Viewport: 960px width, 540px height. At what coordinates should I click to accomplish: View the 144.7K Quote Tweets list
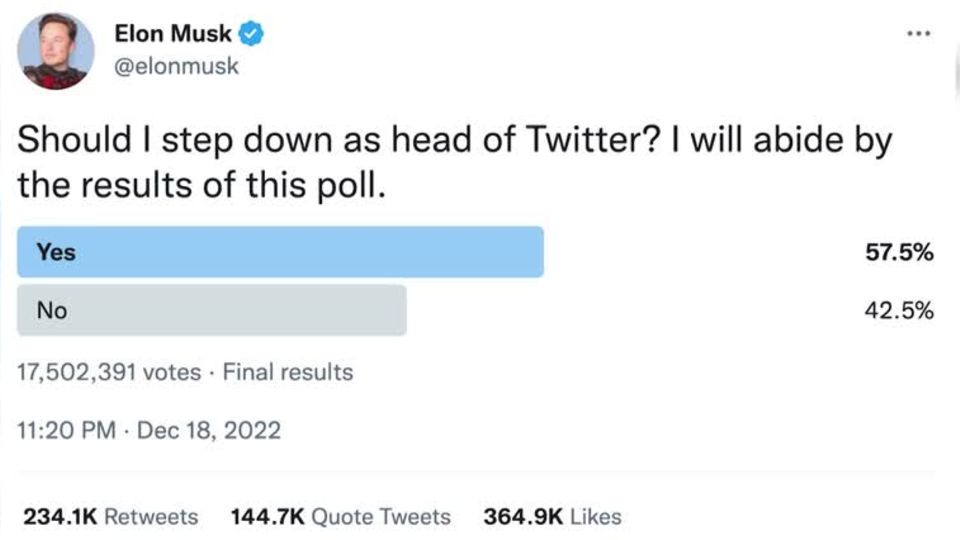(340, 517)
